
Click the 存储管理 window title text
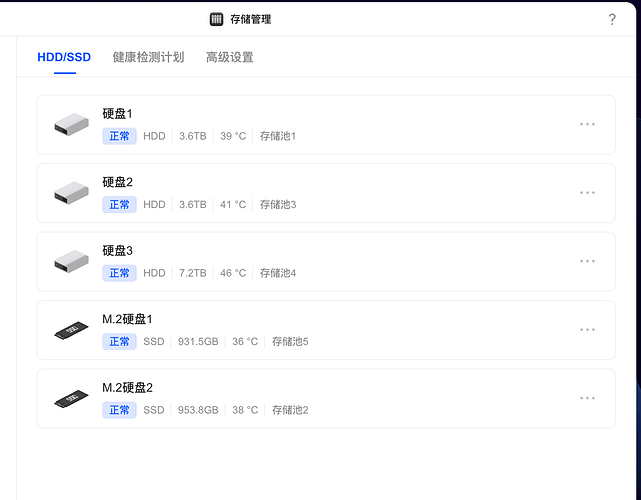pyautogui.click(x=251, y=19)
